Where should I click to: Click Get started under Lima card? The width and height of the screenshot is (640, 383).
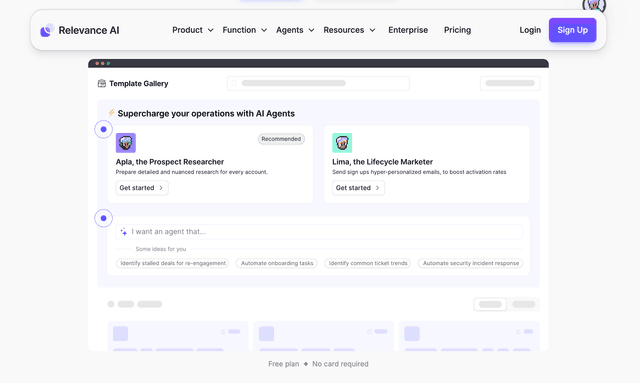pos(358,188)
